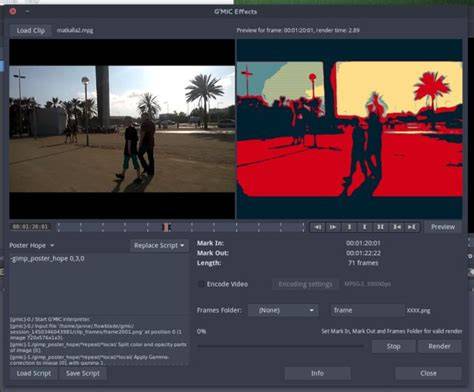Click the Load Clip button
Image resolution: width=474 pixels, height=392 pixels.
[30, 30]
